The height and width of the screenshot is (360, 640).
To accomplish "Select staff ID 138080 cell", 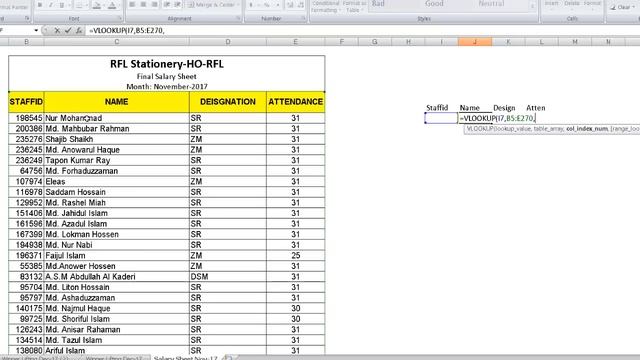I will click(26, 350).
